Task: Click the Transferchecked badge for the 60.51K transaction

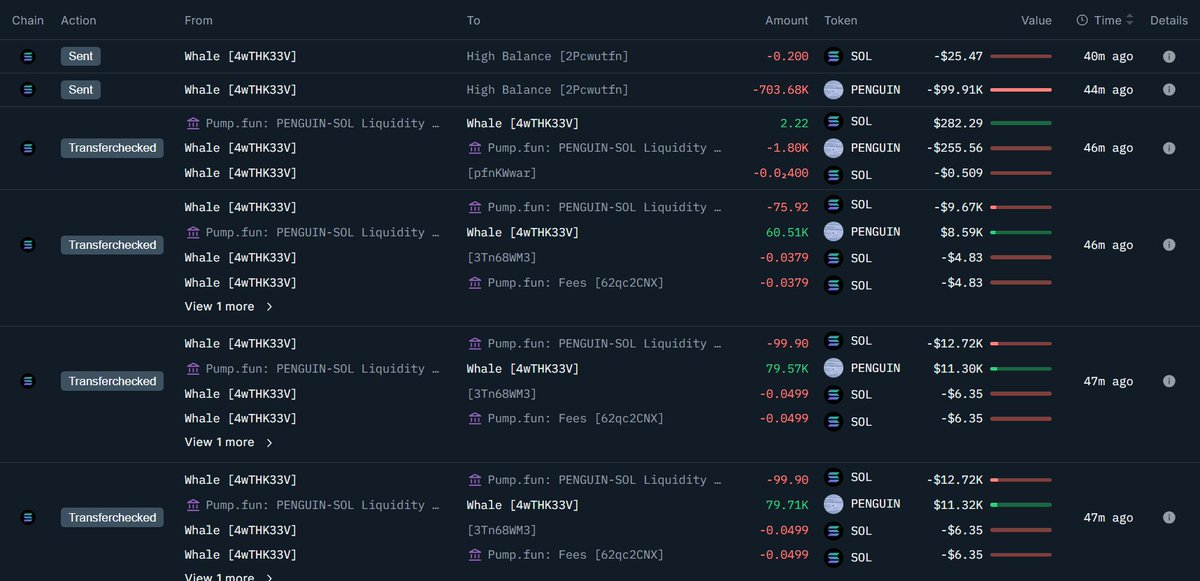Action: 112,245
